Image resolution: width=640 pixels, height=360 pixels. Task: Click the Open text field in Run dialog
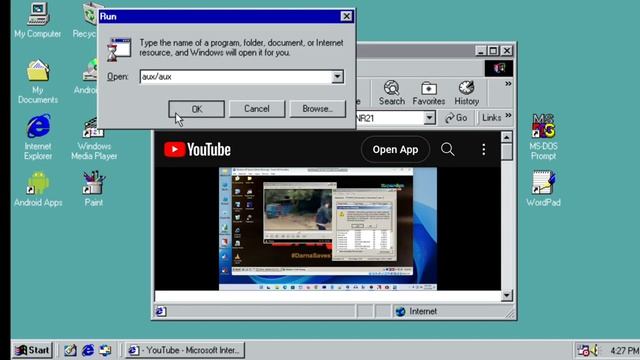coord(236,77)
